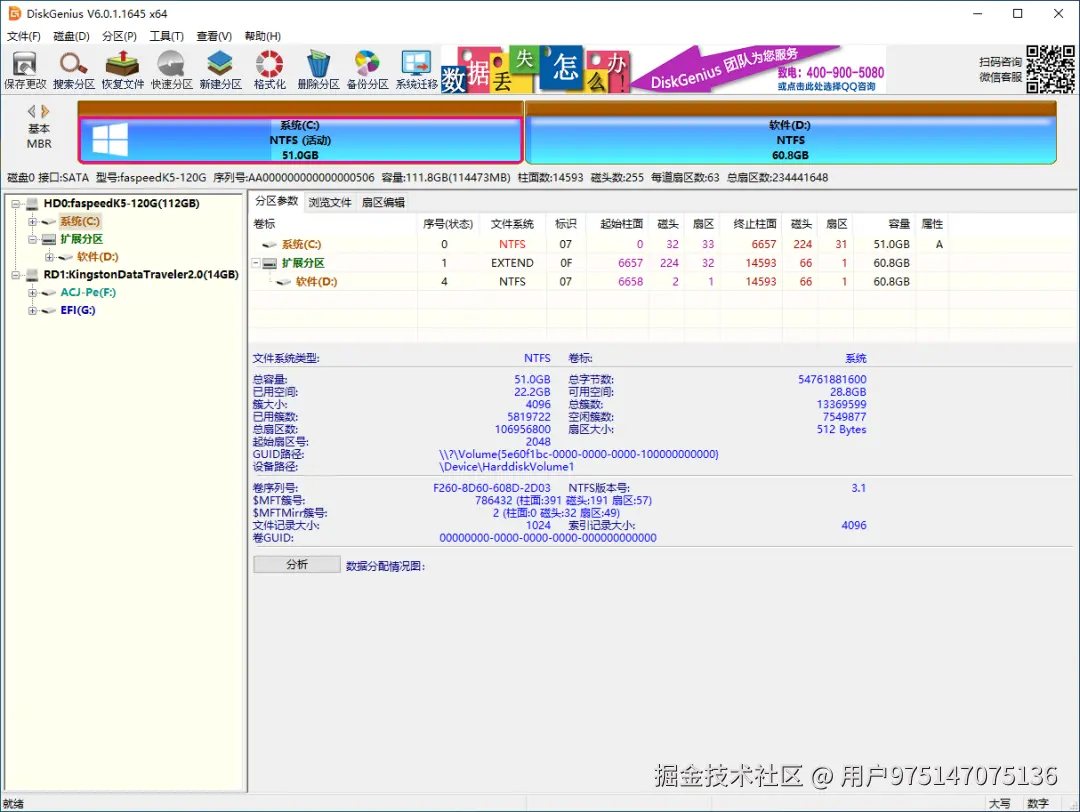Collapse the 扩展分区 node in disk tree
Screen dimensions: 1080x812
(32, 240)
